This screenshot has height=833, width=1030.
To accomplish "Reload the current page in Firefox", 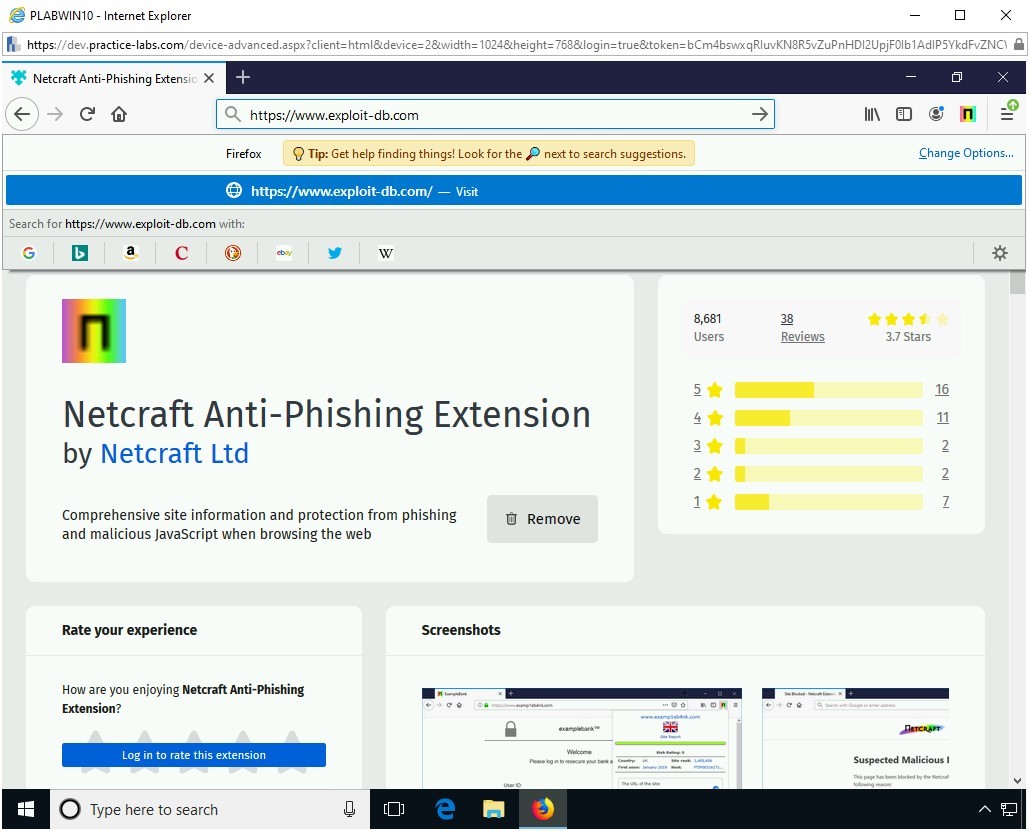I will click(87, 114).
